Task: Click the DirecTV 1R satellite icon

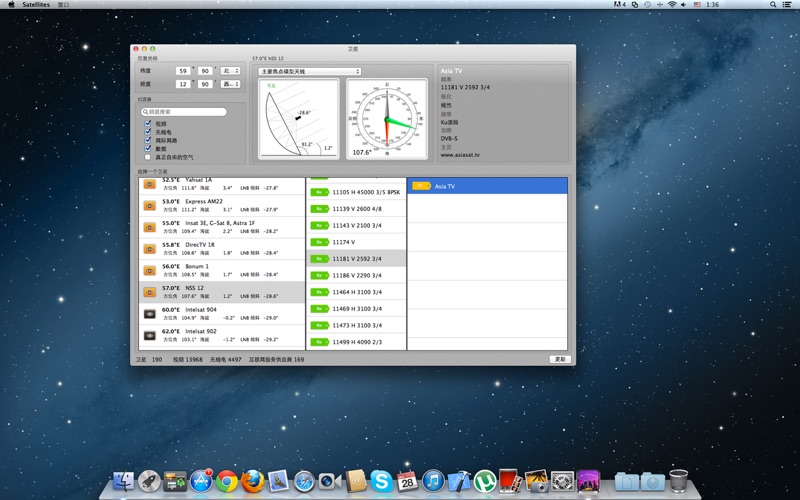Action: point(149,249)
